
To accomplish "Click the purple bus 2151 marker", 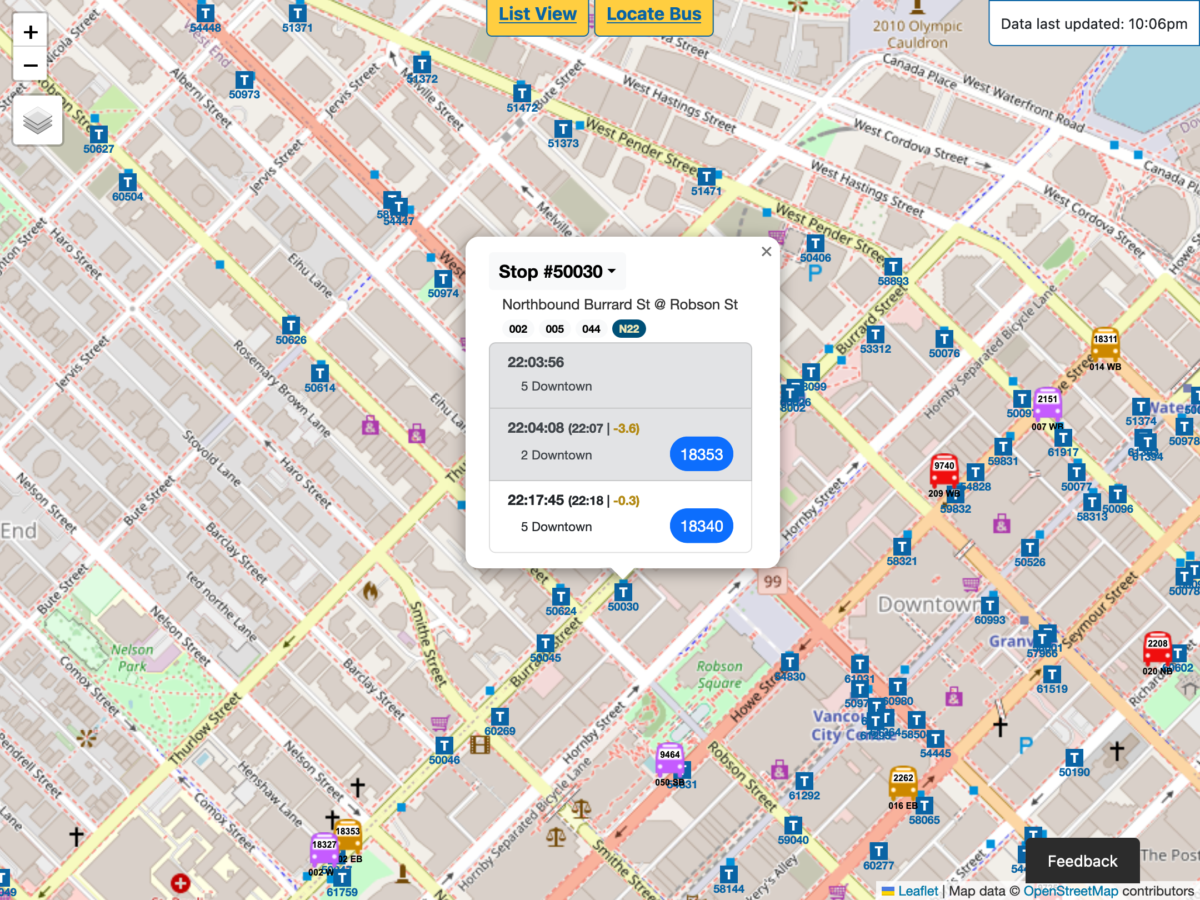I will click(x=1047, y=404).
